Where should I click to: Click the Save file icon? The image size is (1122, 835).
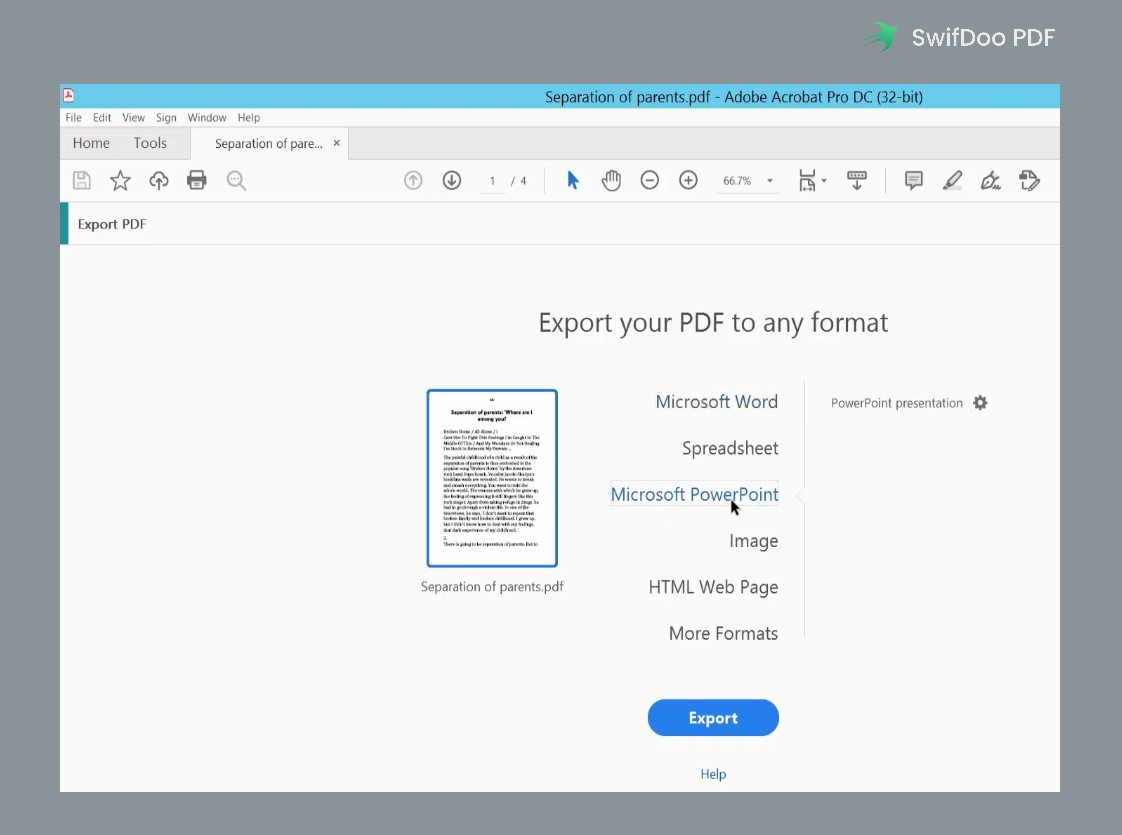click(x=82, y=180)
